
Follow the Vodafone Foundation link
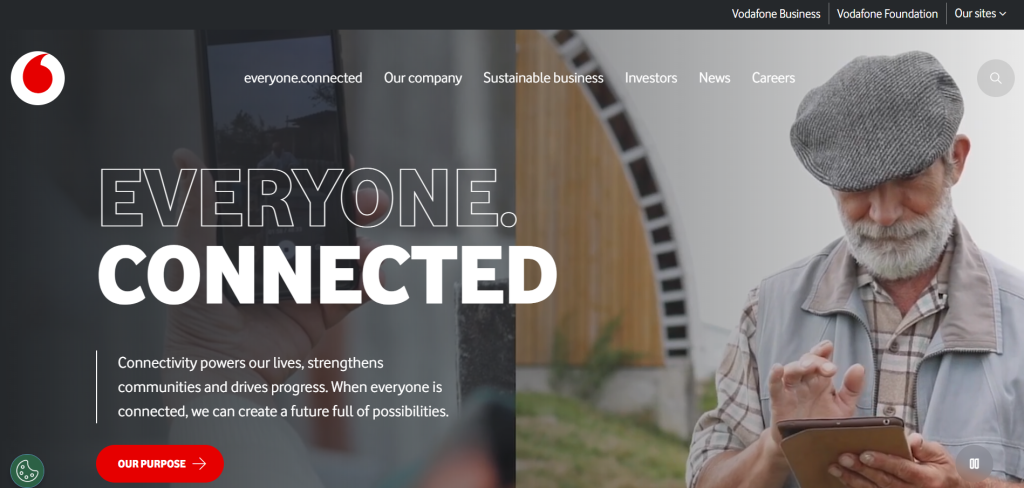click(x=887, y=14)
